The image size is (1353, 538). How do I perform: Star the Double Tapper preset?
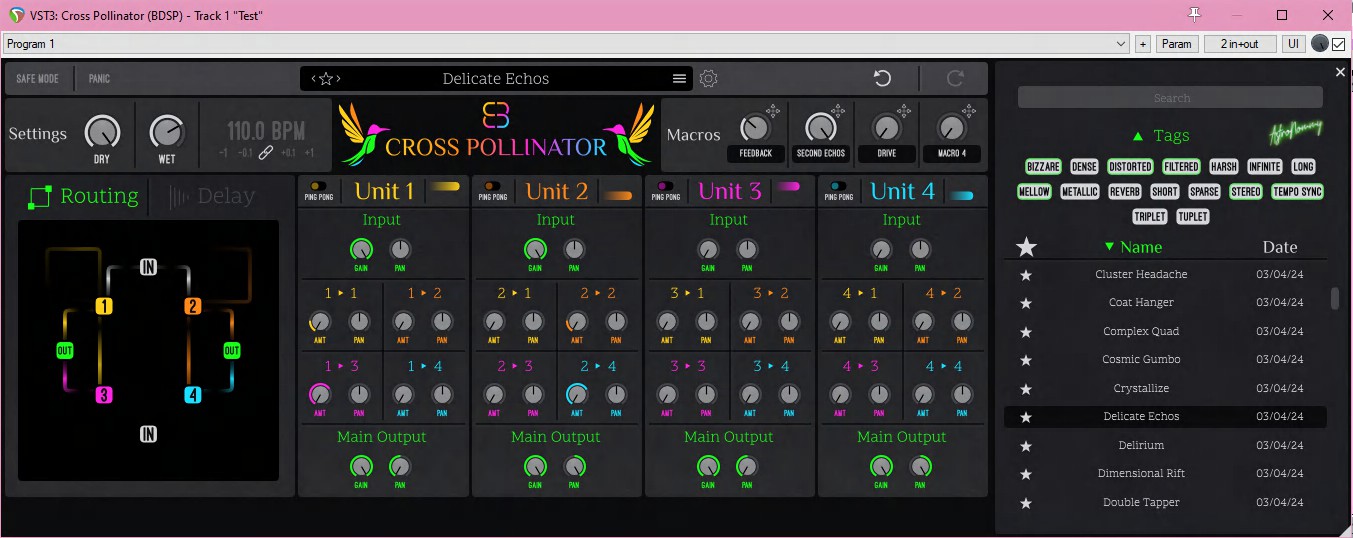click(x=1025, y=503)
